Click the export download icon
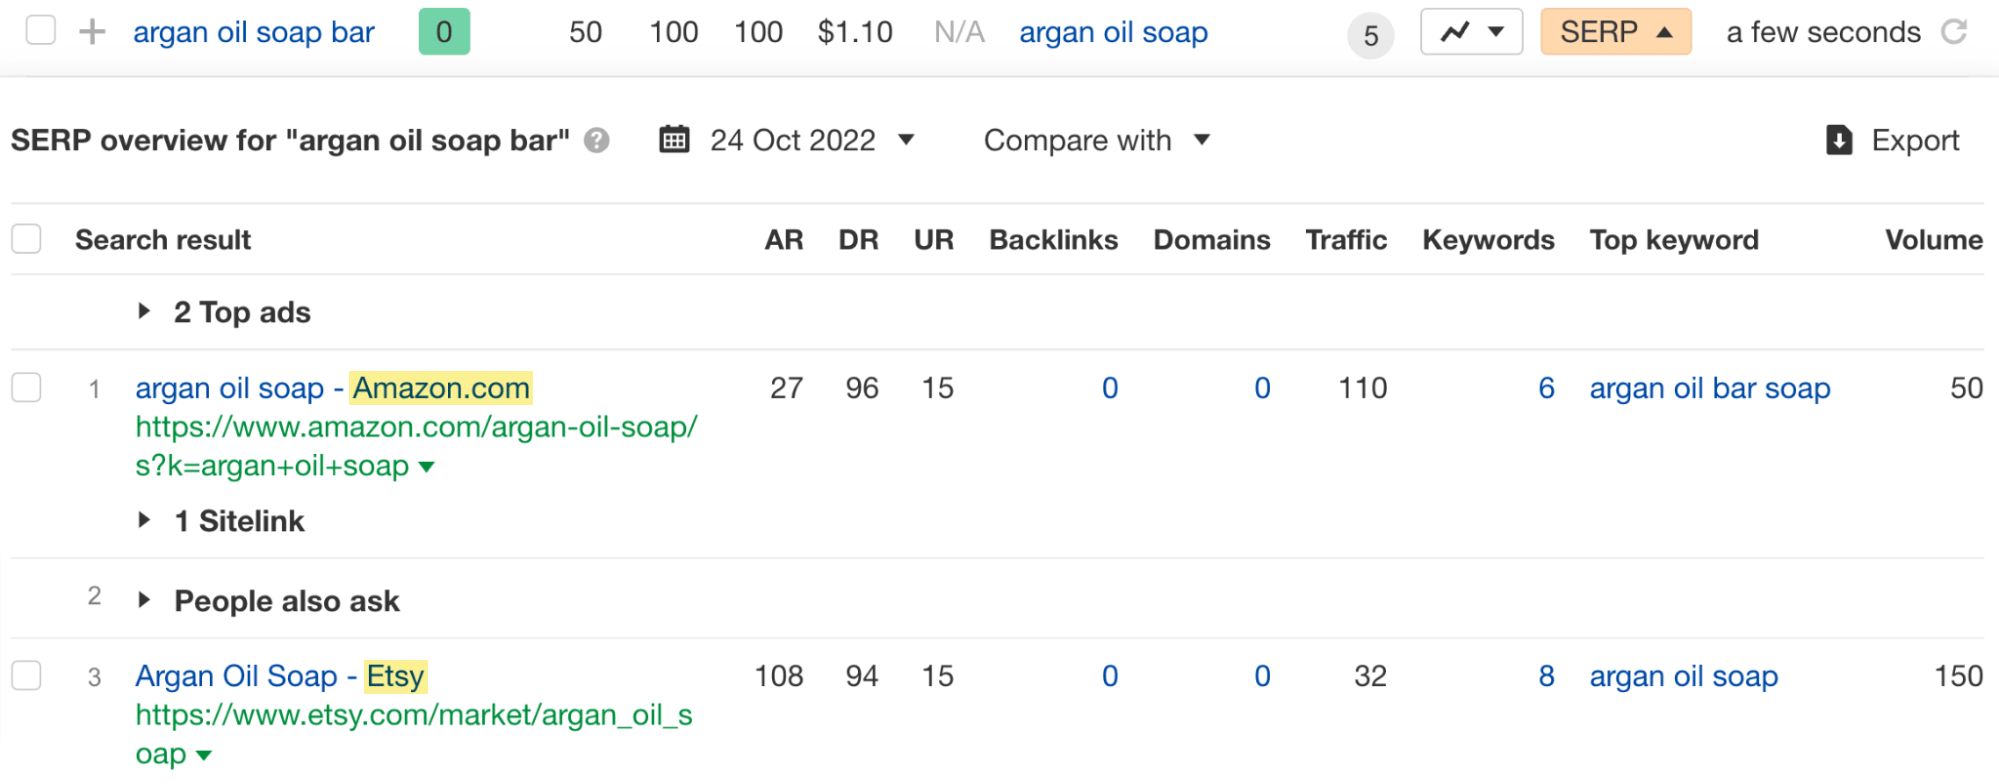Screen dimensions: 1999x784 1839,140
